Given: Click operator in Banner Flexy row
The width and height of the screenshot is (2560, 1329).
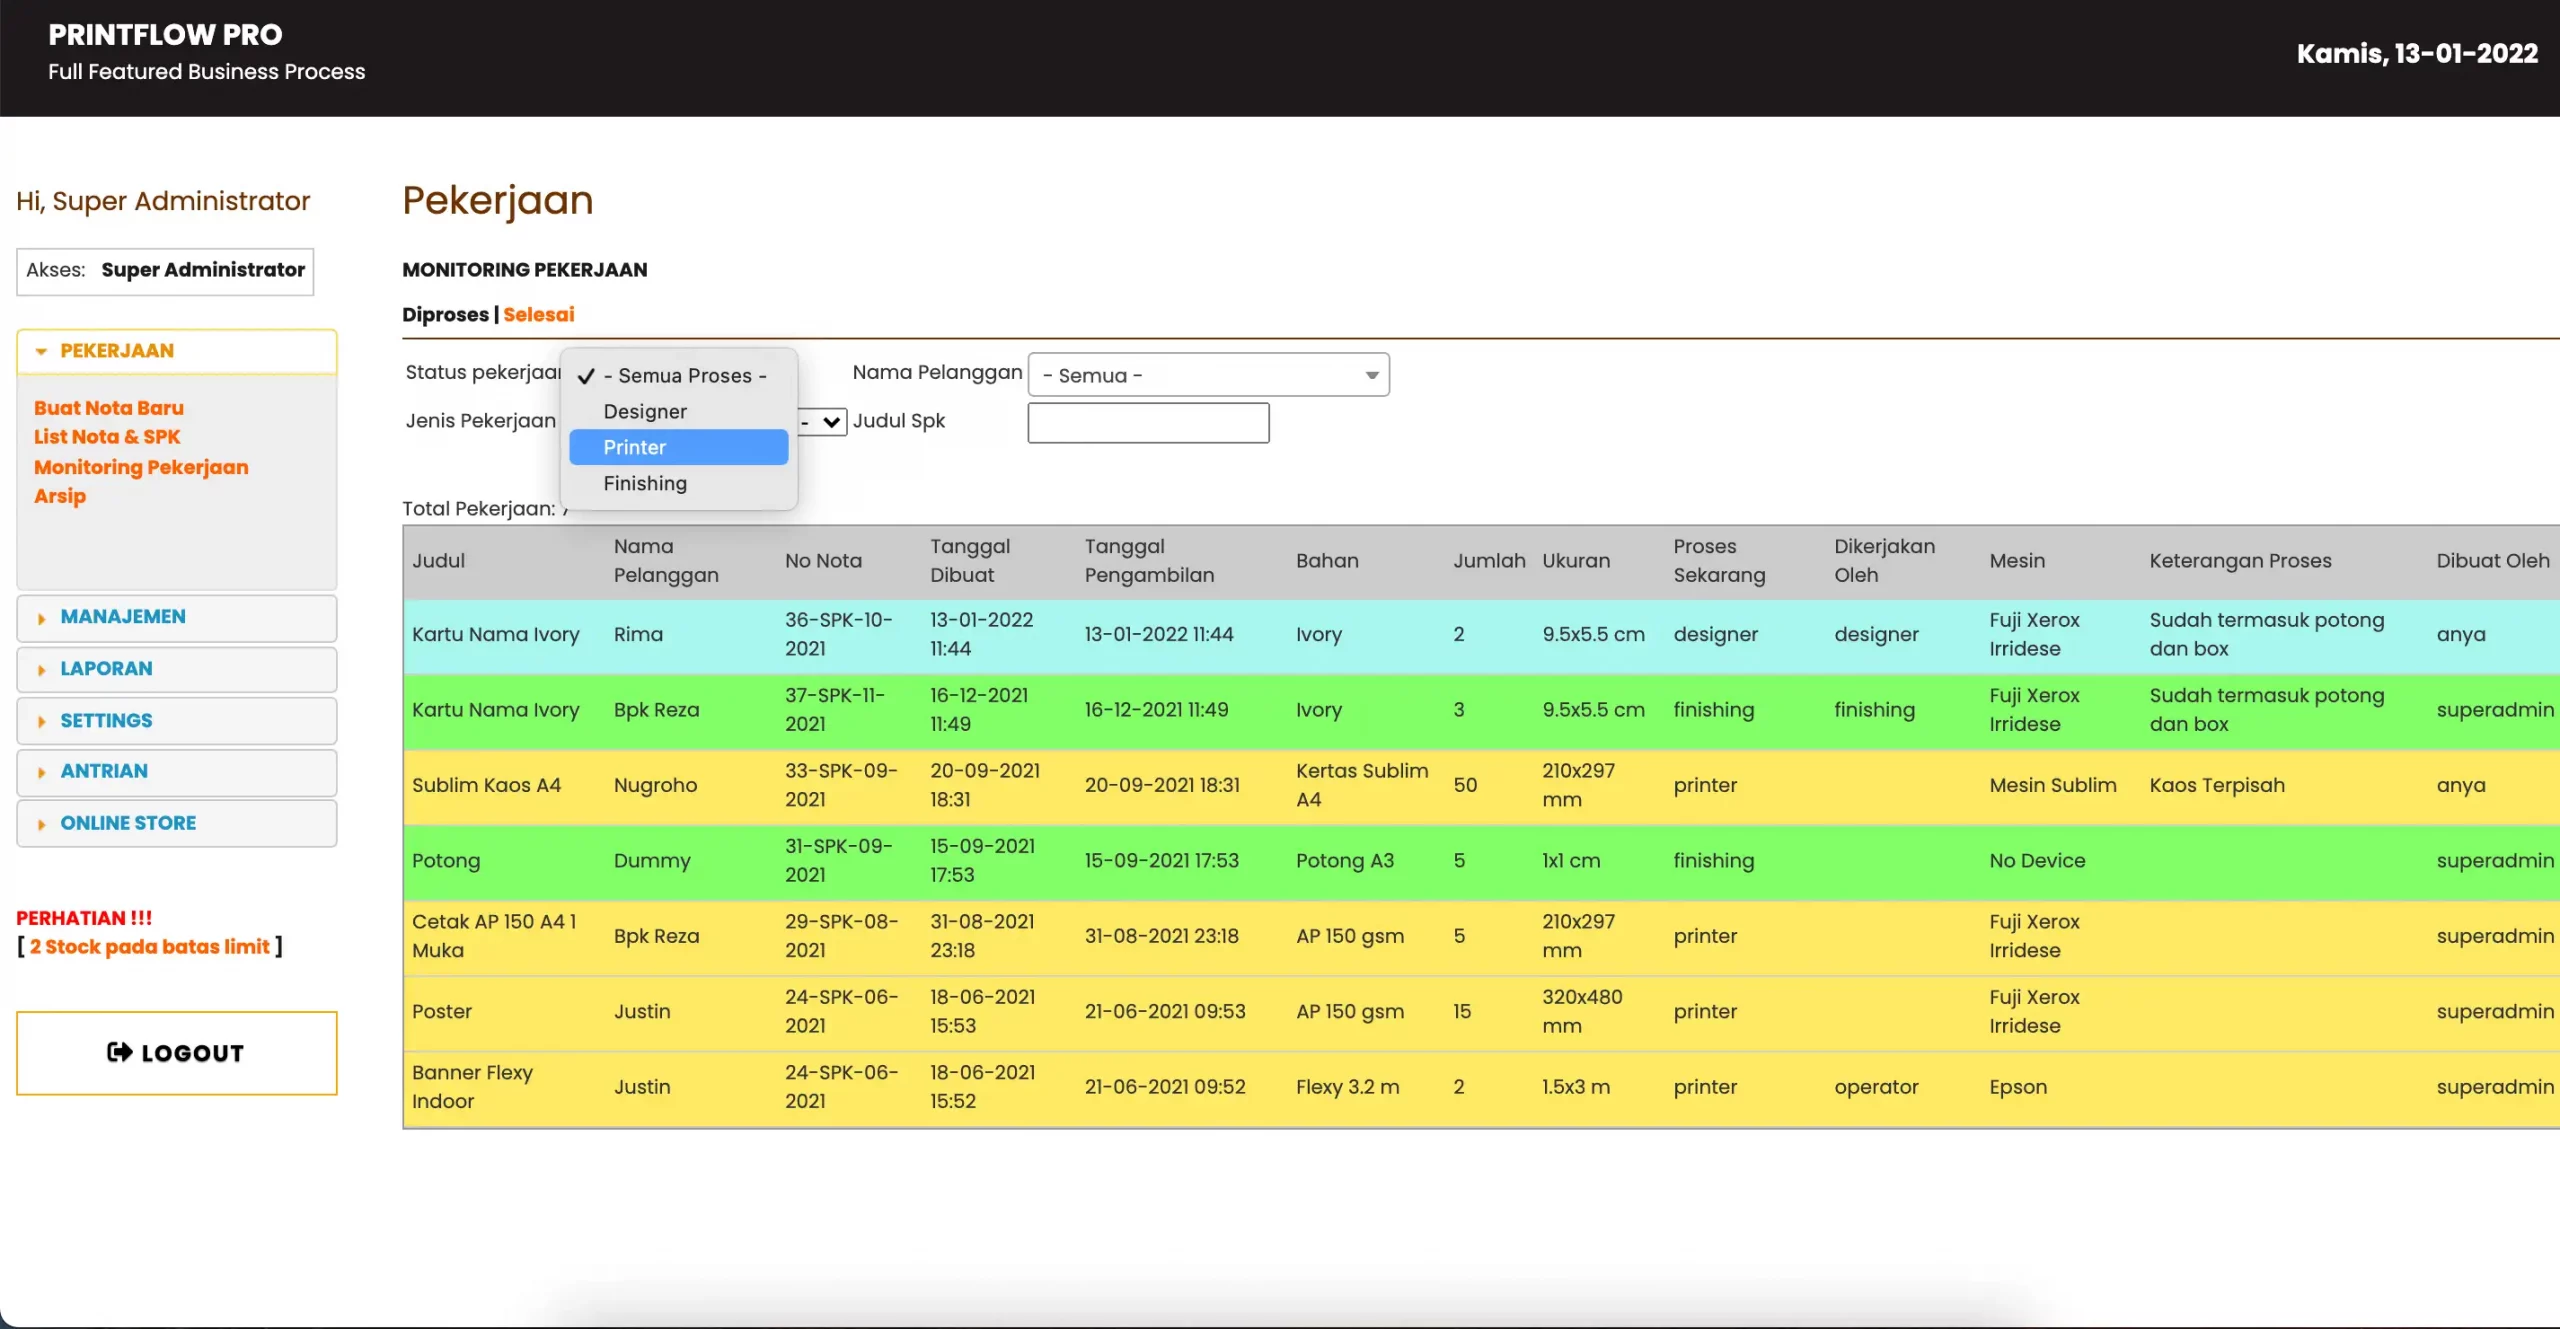Looking at the screenshot, I should (1876, 1087).
